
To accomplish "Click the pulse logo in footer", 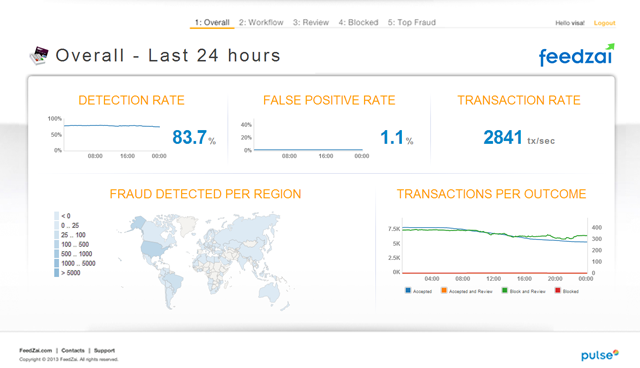I will coord(600,355).
